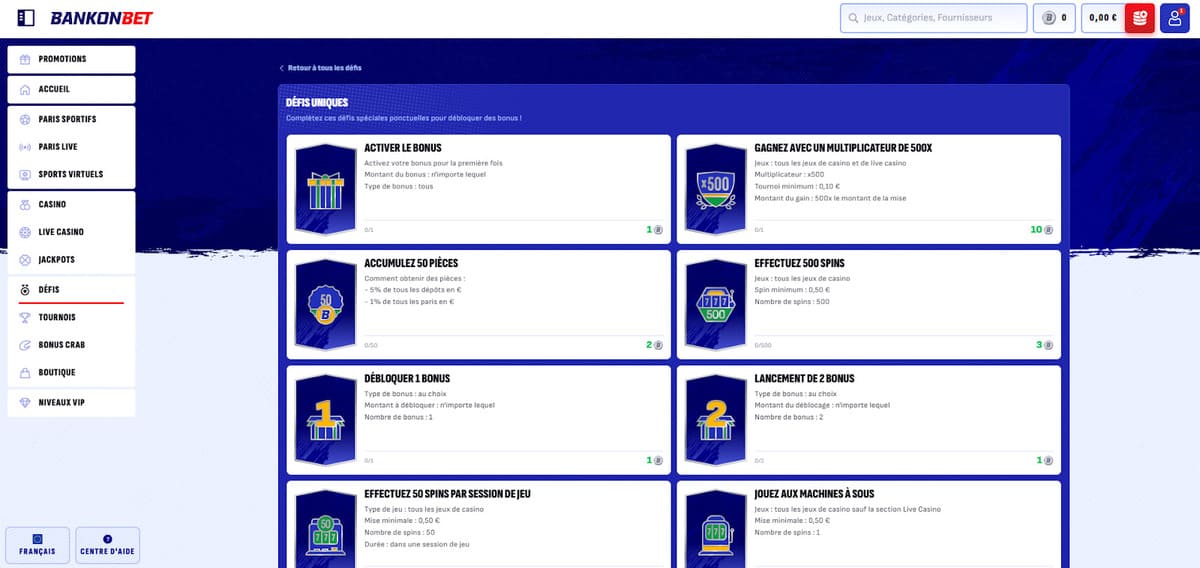Screen dimensions: 1200x568
Task: Click the Activer le bonus gift badge
Action: click(x=325, y=189)
